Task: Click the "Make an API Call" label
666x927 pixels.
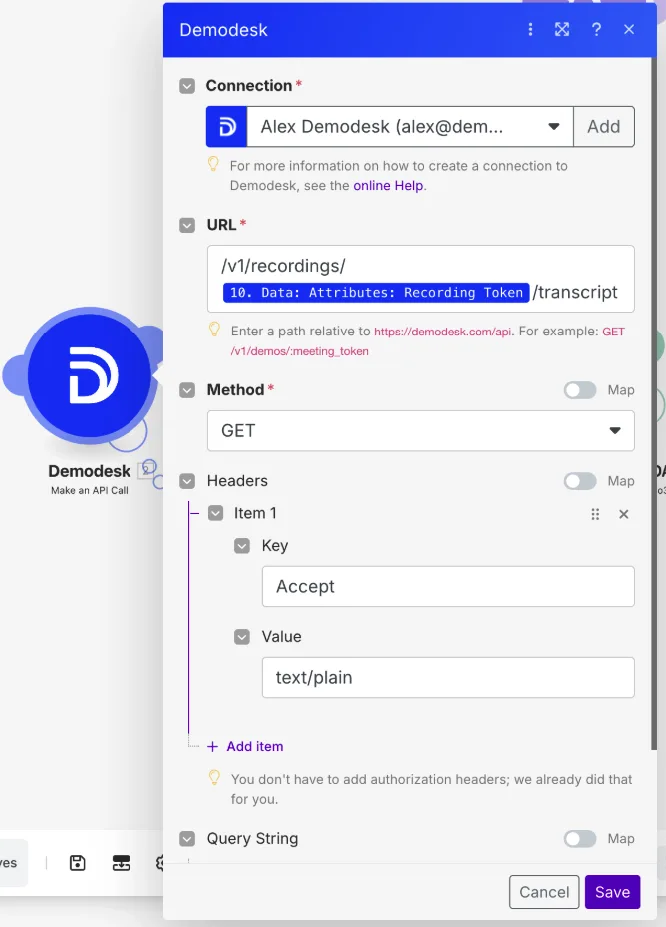Action: tap(89, 491)
